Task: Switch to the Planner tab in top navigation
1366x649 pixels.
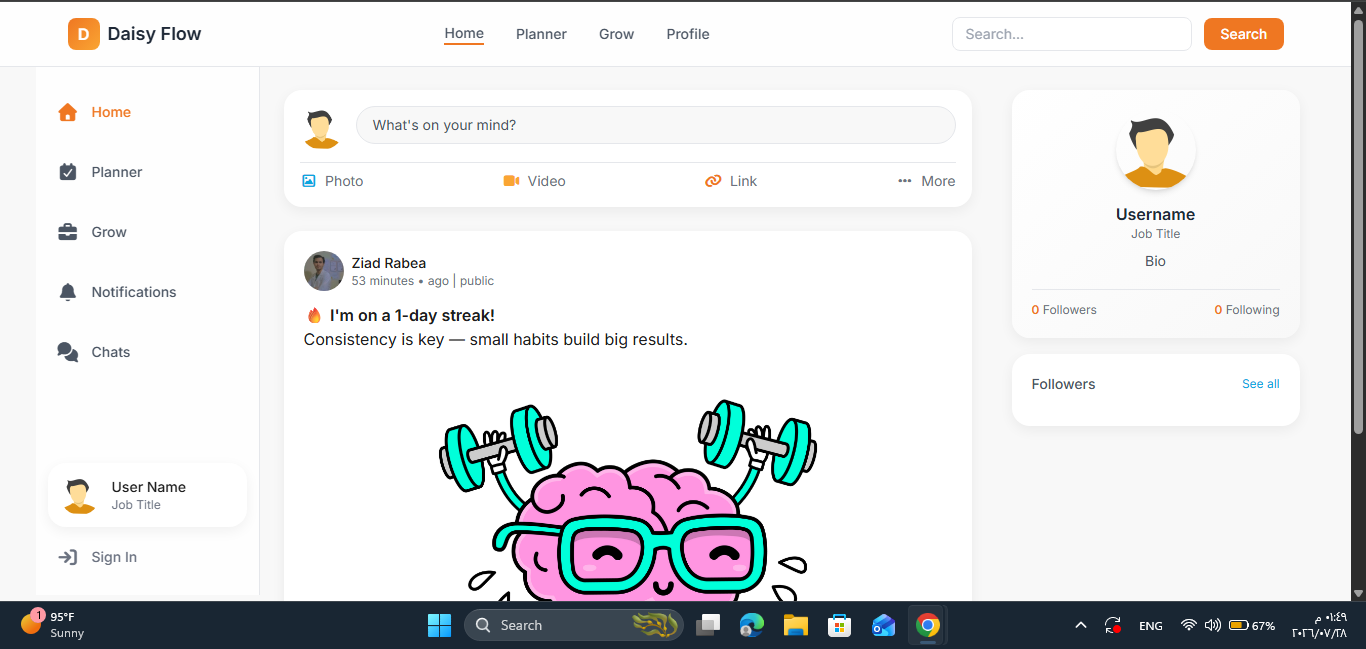Action: [x=541, y=34]
